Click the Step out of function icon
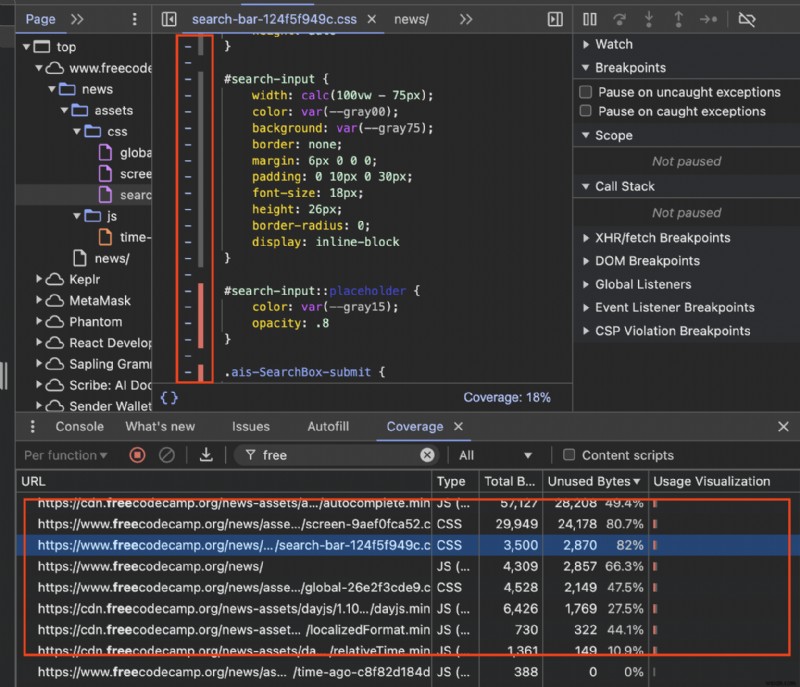Image resolution: width=800 pixels, height=687 pixels. (679, 19)
